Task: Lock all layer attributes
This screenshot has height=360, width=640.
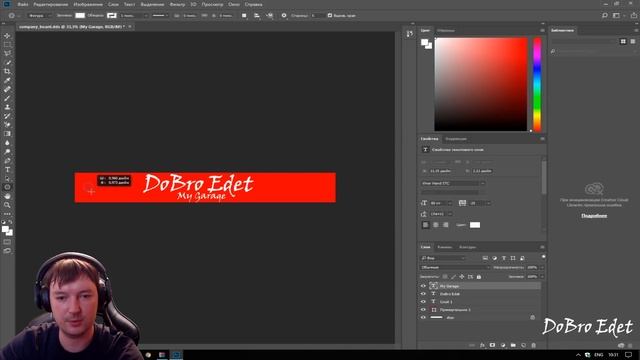Action: click(x=479, y=277)
